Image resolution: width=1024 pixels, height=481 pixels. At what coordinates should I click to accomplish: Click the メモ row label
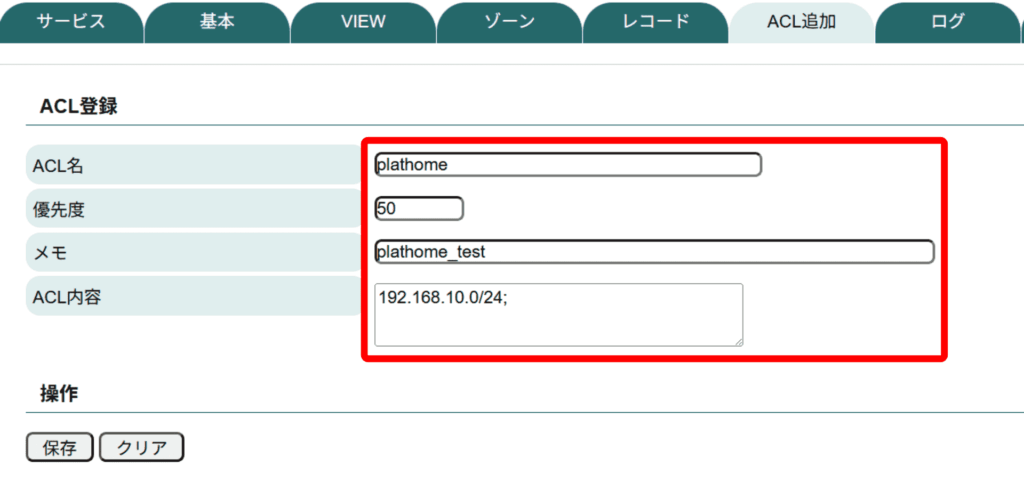(x=50, y=253)
